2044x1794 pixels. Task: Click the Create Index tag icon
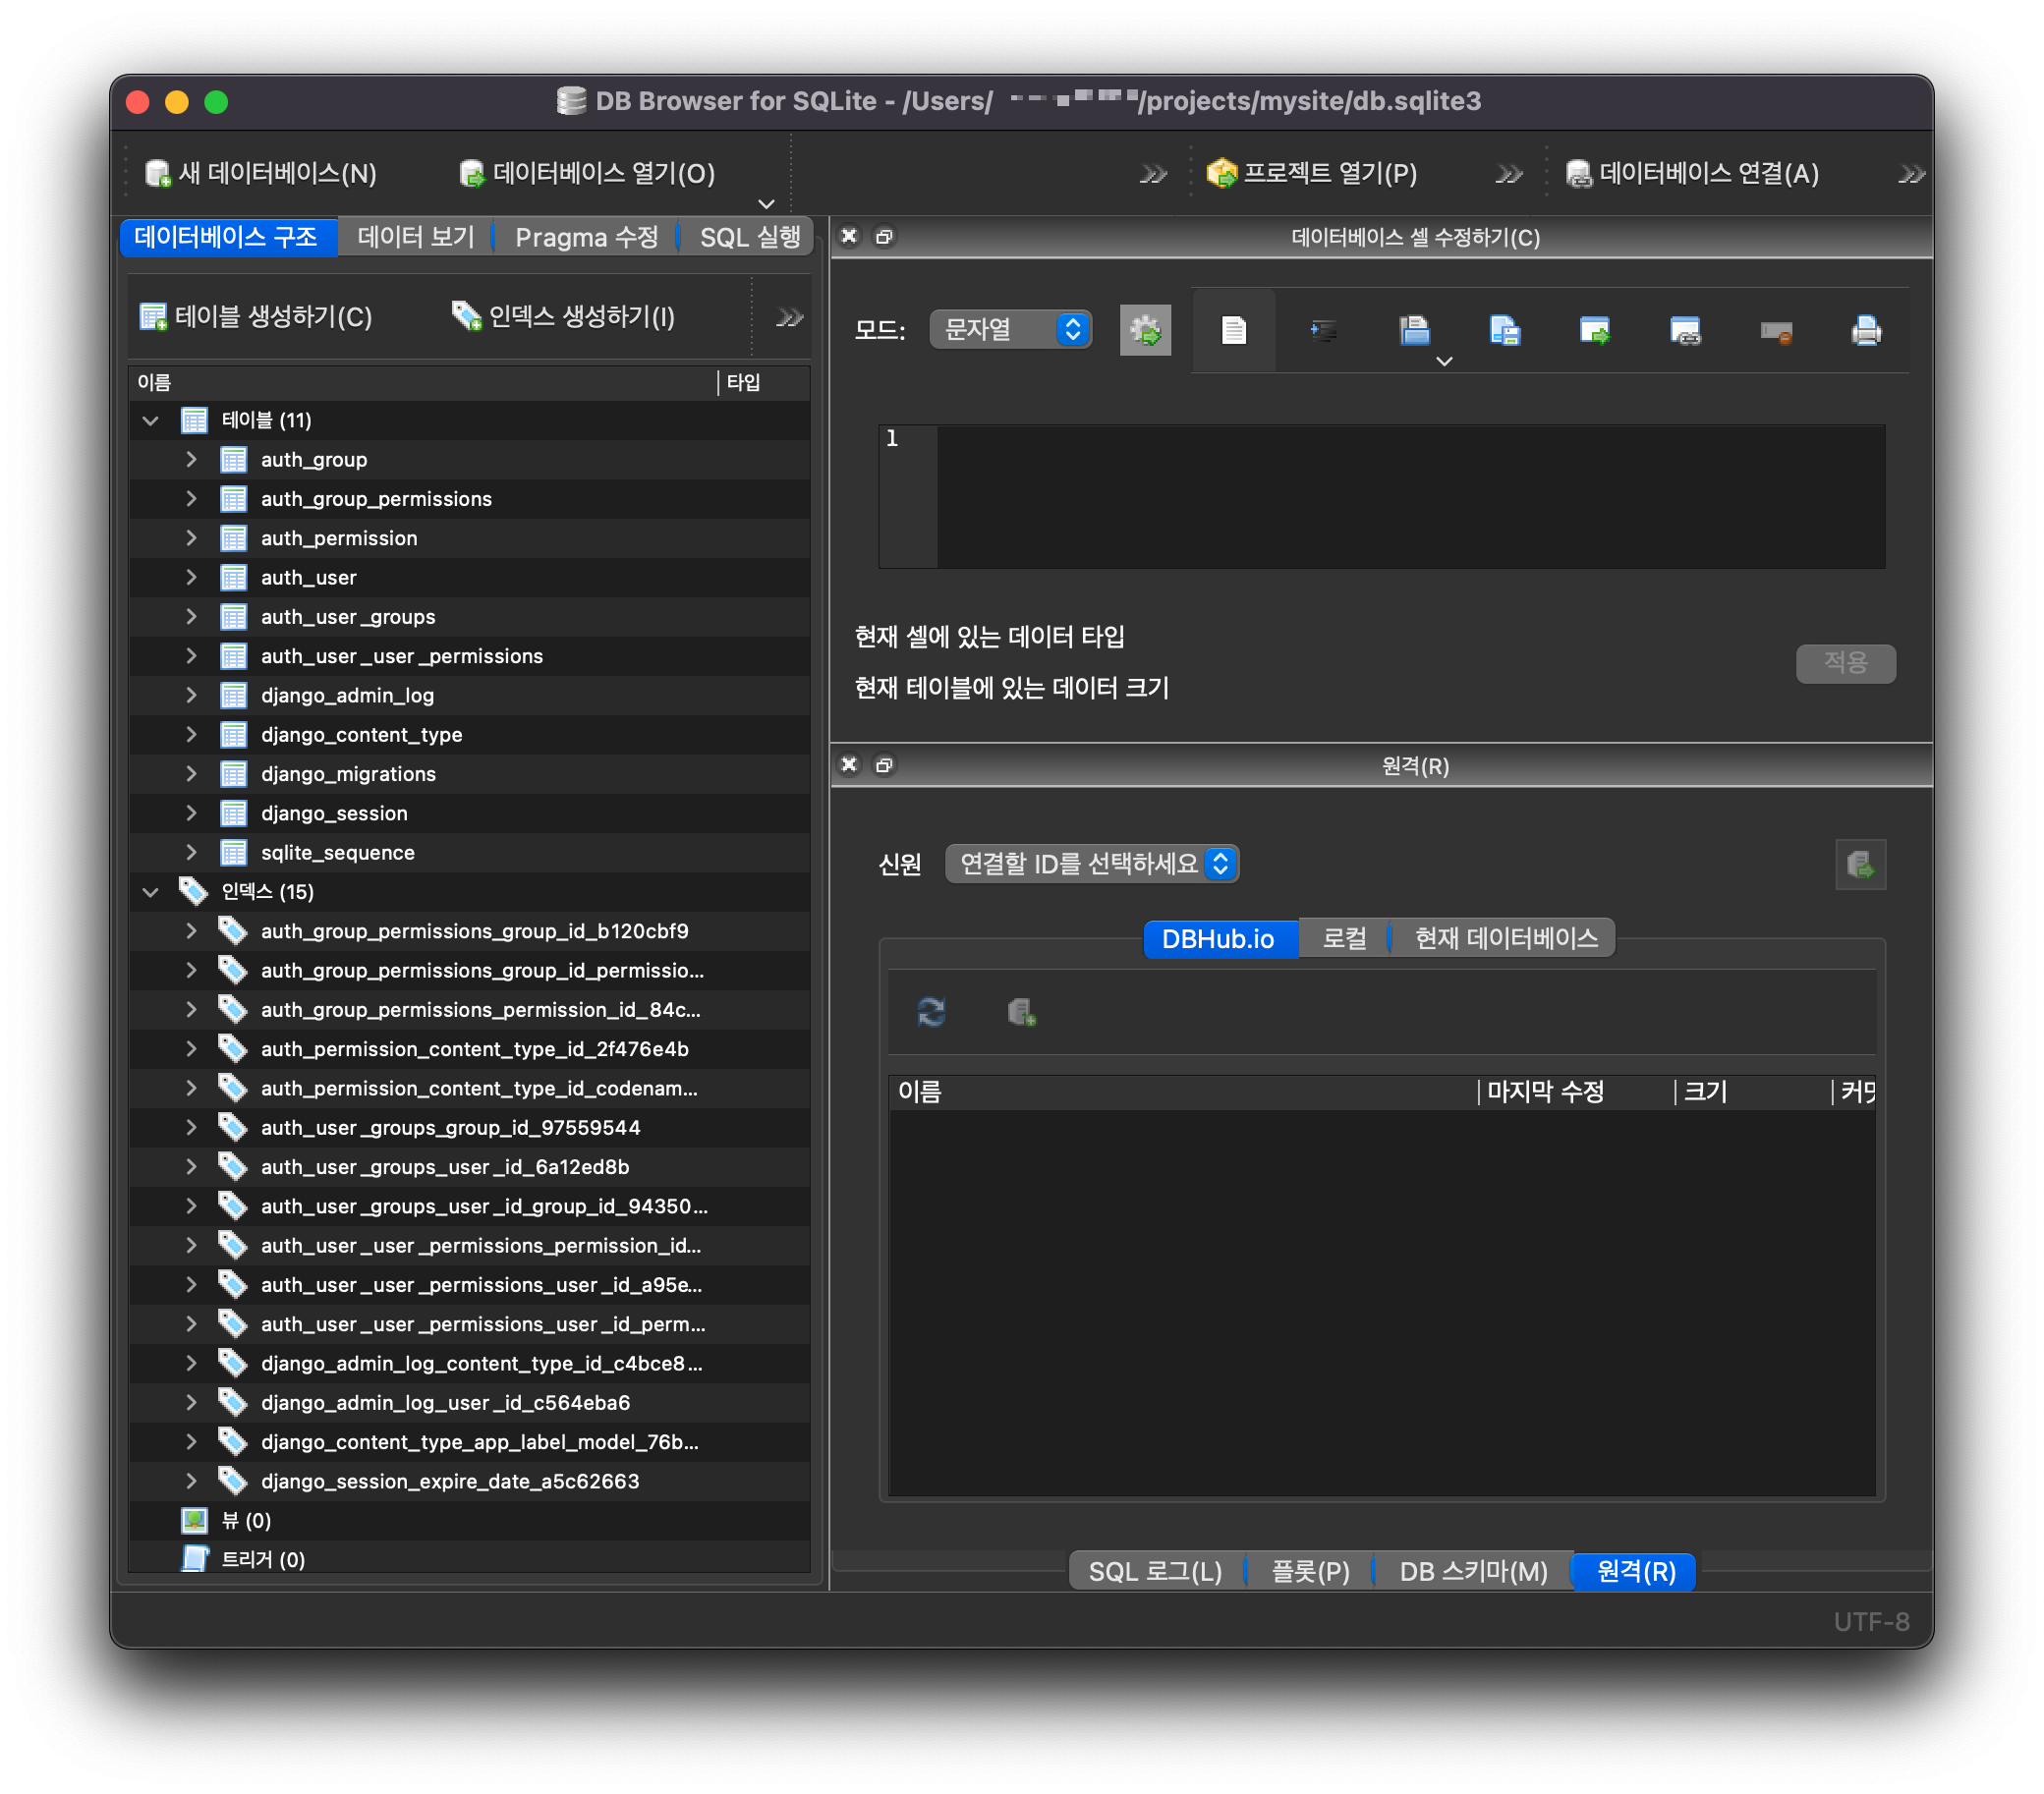click(466, 316)
